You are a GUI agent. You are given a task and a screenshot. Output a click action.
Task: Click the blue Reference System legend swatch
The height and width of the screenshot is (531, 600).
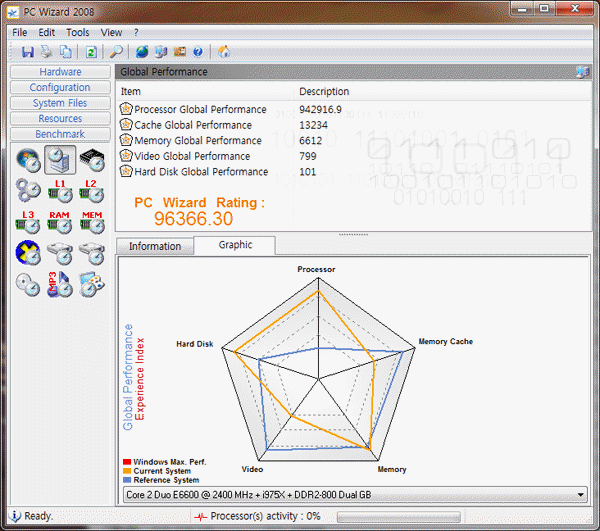click(127, 480)
